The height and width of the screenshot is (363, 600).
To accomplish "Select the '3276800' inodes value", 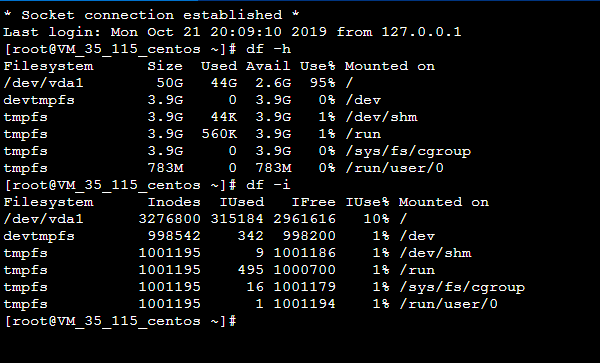I will coord(170,219).
